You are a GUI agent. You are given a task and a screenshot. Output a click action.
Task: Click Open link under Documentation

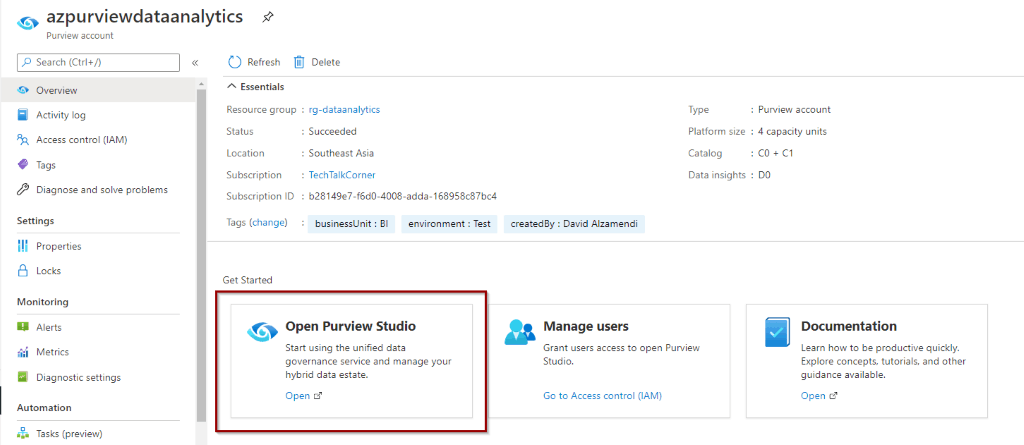click(820, 395)
